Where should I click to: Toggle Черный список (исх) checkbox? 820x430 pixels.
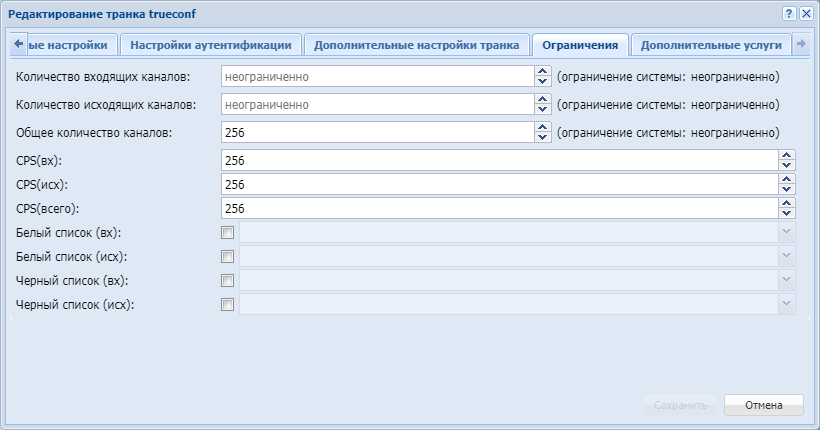(228, 305)
